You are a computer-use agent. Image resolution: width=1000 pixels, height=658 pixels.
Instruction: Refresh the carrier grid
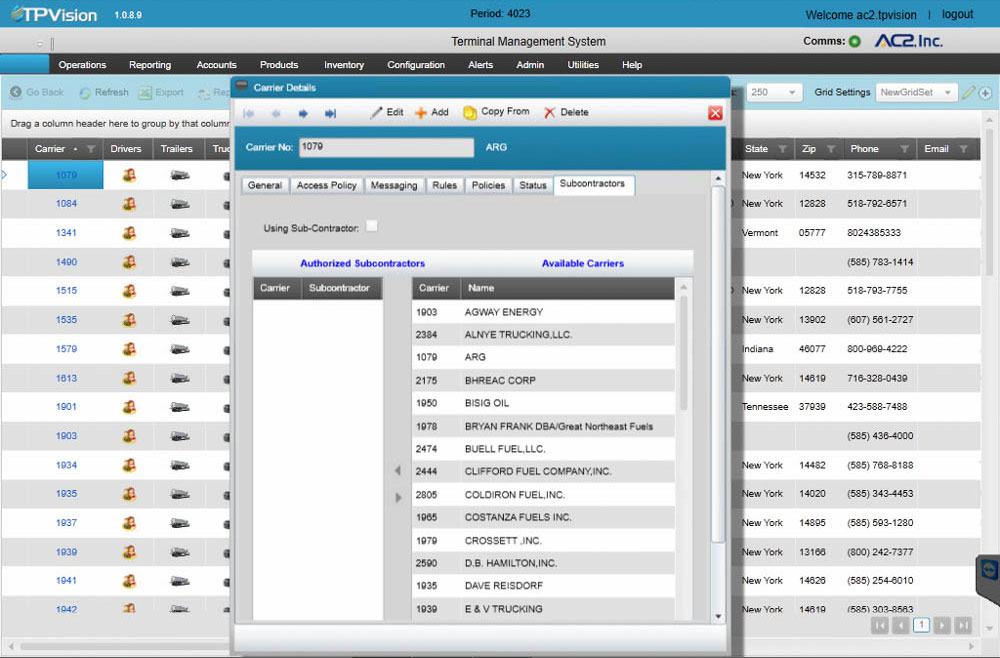point(103,92)
